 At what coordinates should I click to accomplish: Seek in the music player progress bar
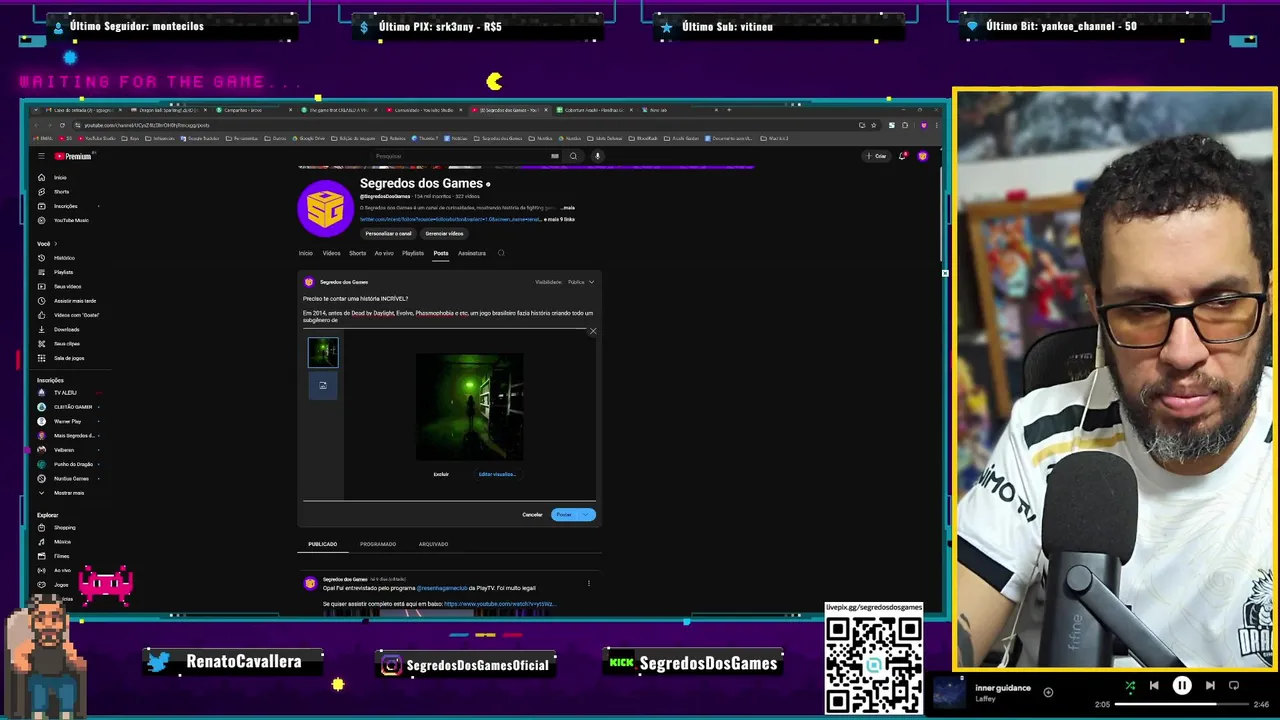pos(1180,704)
